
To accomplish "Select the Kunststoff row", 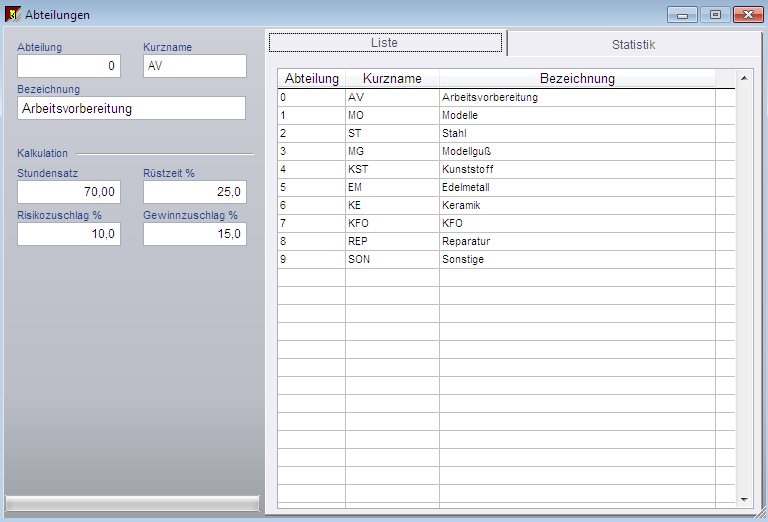I will [x=506, y=169].
